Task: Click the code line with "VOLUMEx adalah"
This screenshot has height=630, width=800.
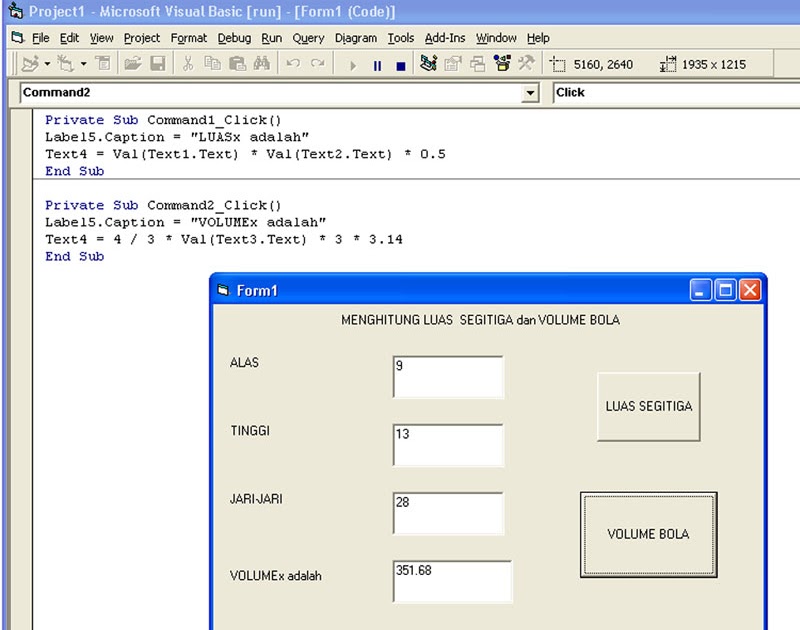Action: coord(185,222)
